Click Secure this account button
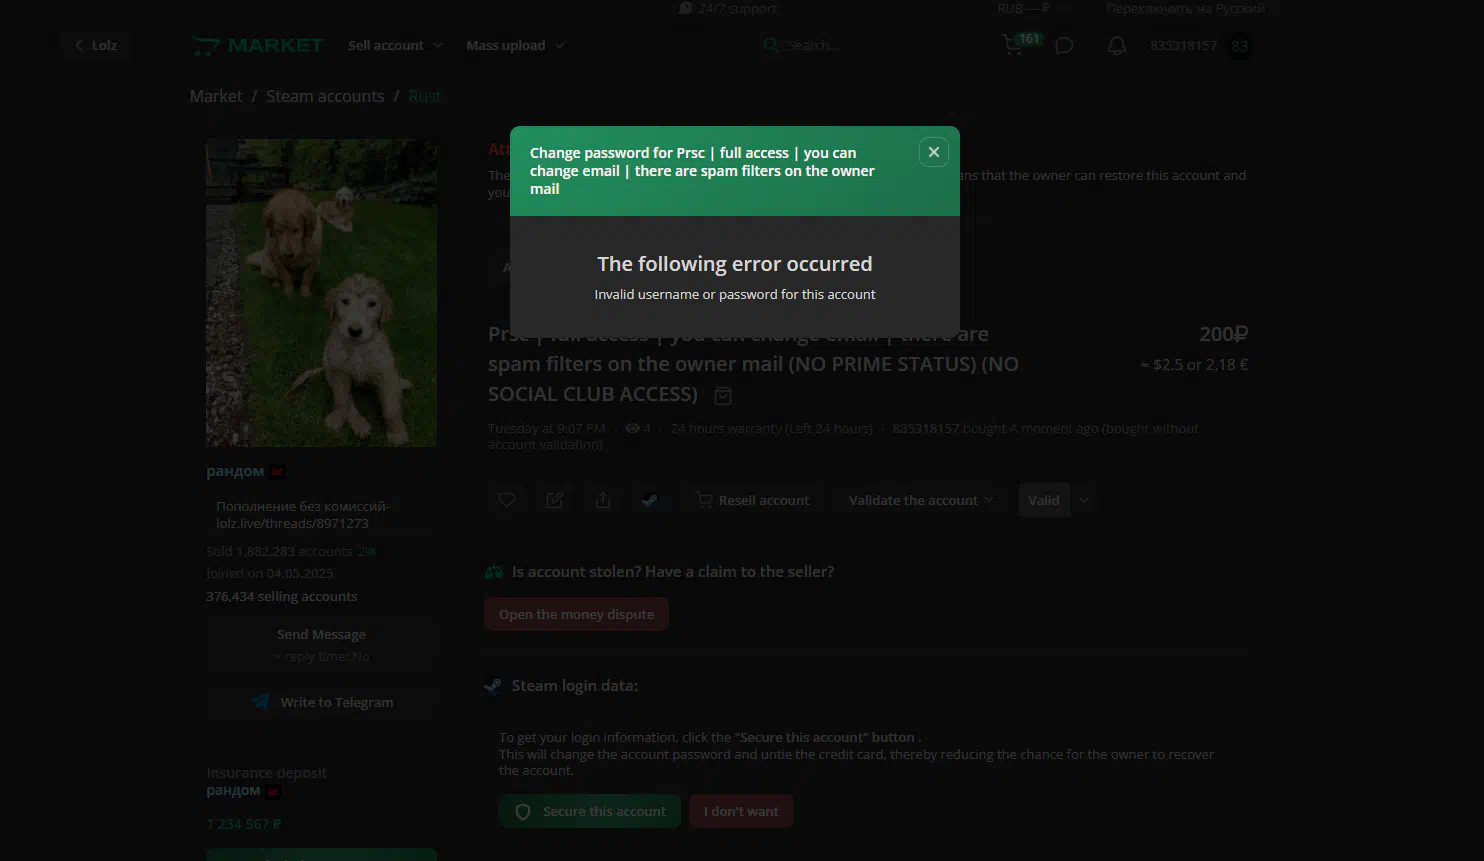The width and height of the screenshot is (1484, 861). [590, 811]
